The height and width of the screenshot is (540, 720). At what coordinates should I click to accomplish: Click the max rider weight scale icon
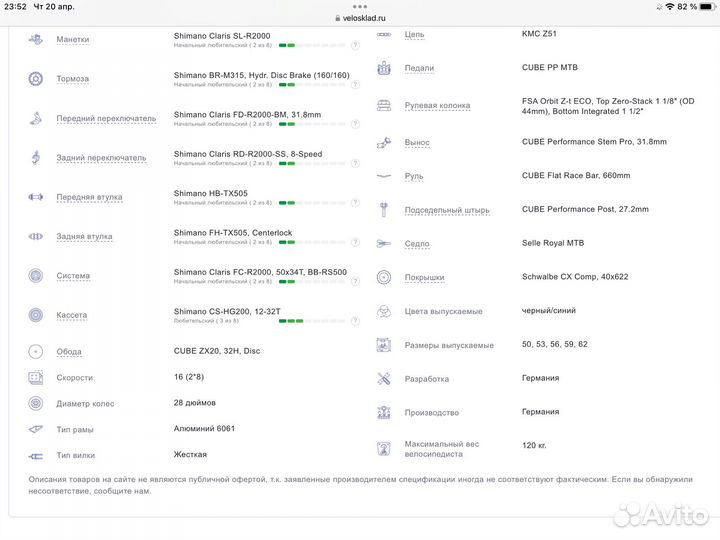[384, 449]
